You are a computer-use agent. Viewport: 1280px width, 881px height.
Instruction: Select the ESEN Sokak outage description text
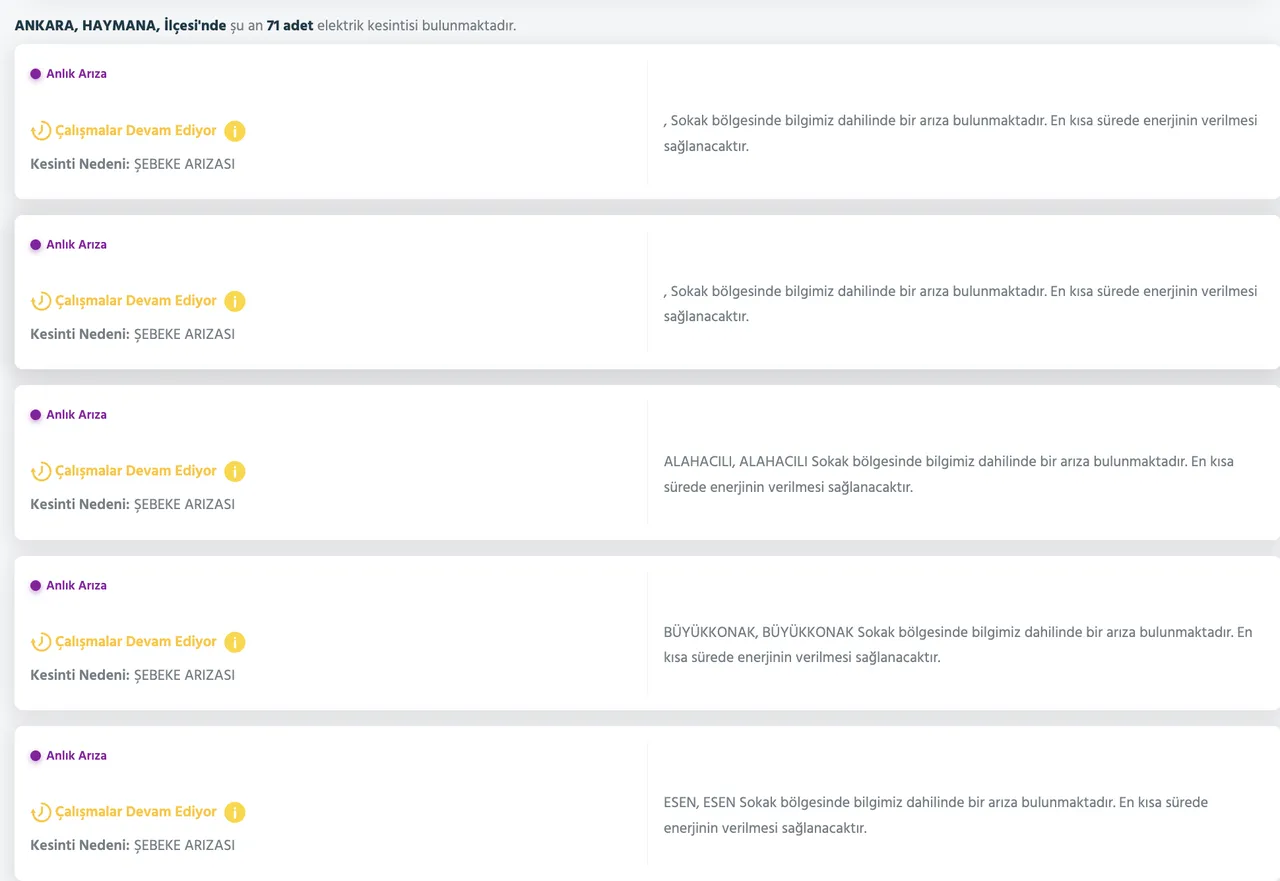(x=935, y=815)
